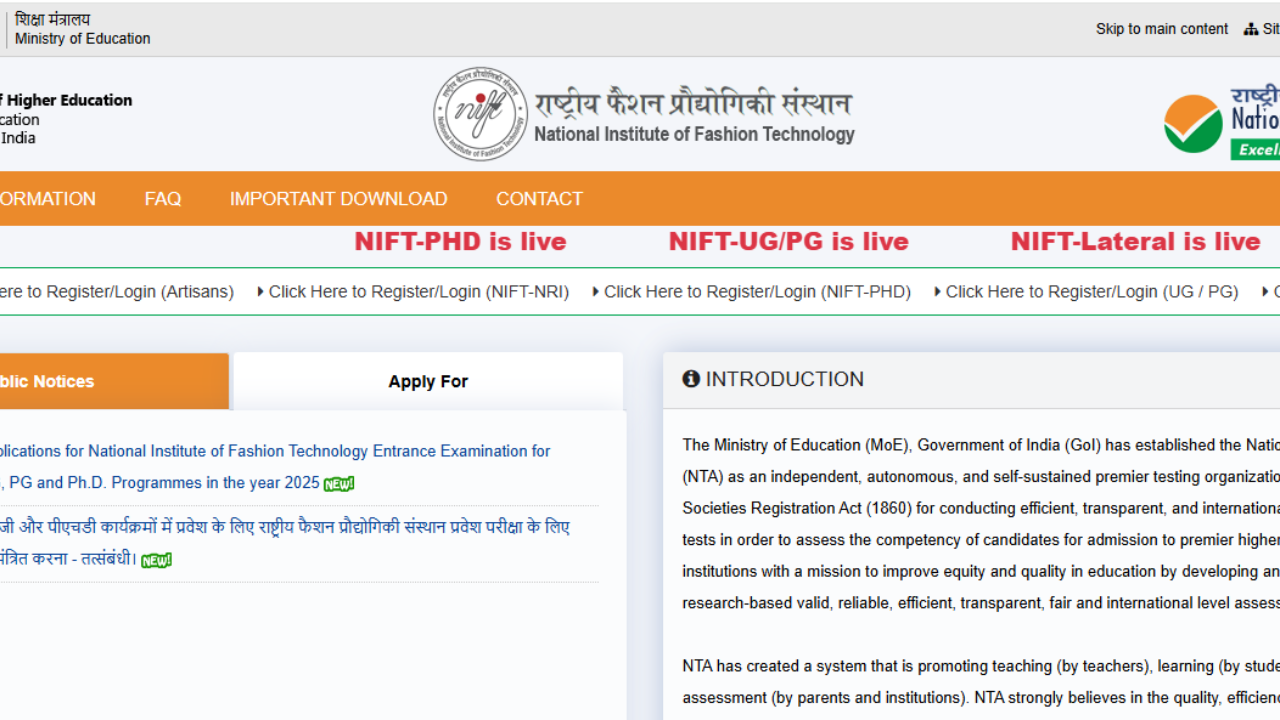
Task: Click the NEW icon after the 2025 programmes notice
Action: 338,483
